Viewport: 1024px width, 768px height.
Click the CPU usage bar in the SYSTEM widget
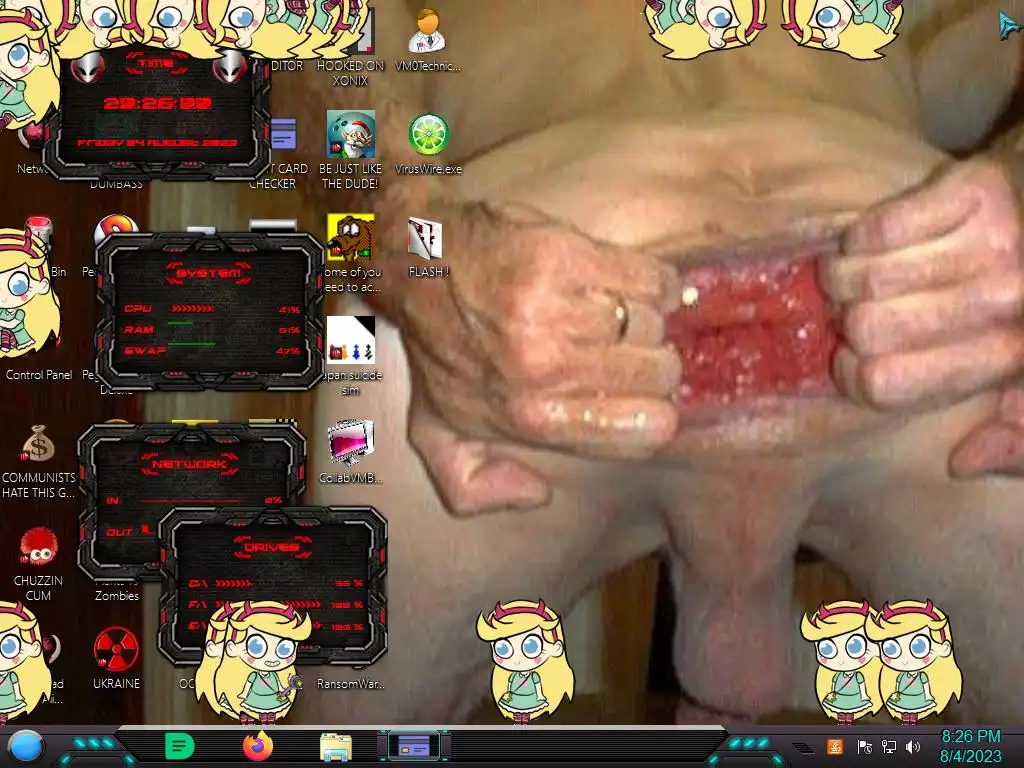pos(192,308)
